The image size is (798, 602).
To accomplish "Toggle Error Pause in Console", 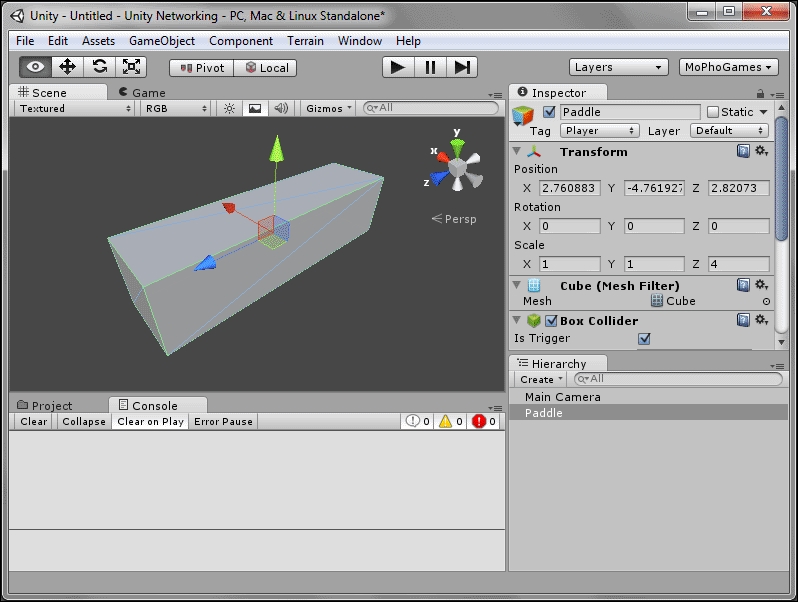I will point(223,421).
